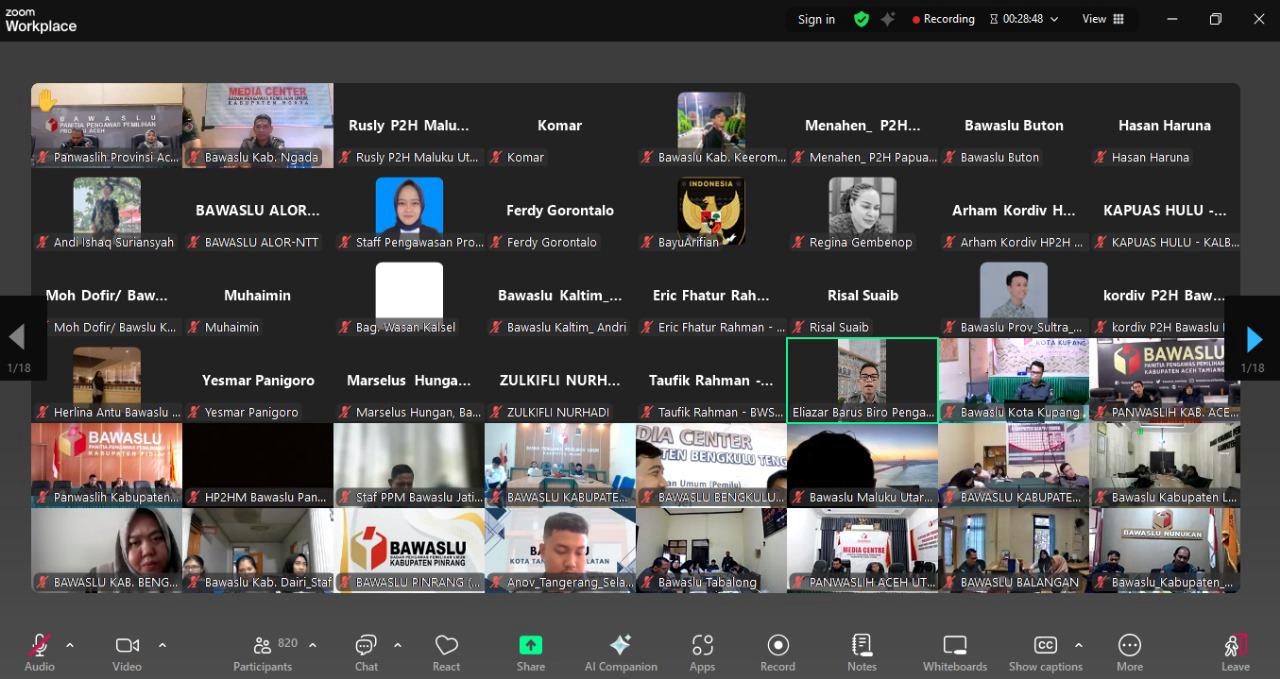Select BAWASLU BALANGAN video tile

click(x=1013, y=550)
